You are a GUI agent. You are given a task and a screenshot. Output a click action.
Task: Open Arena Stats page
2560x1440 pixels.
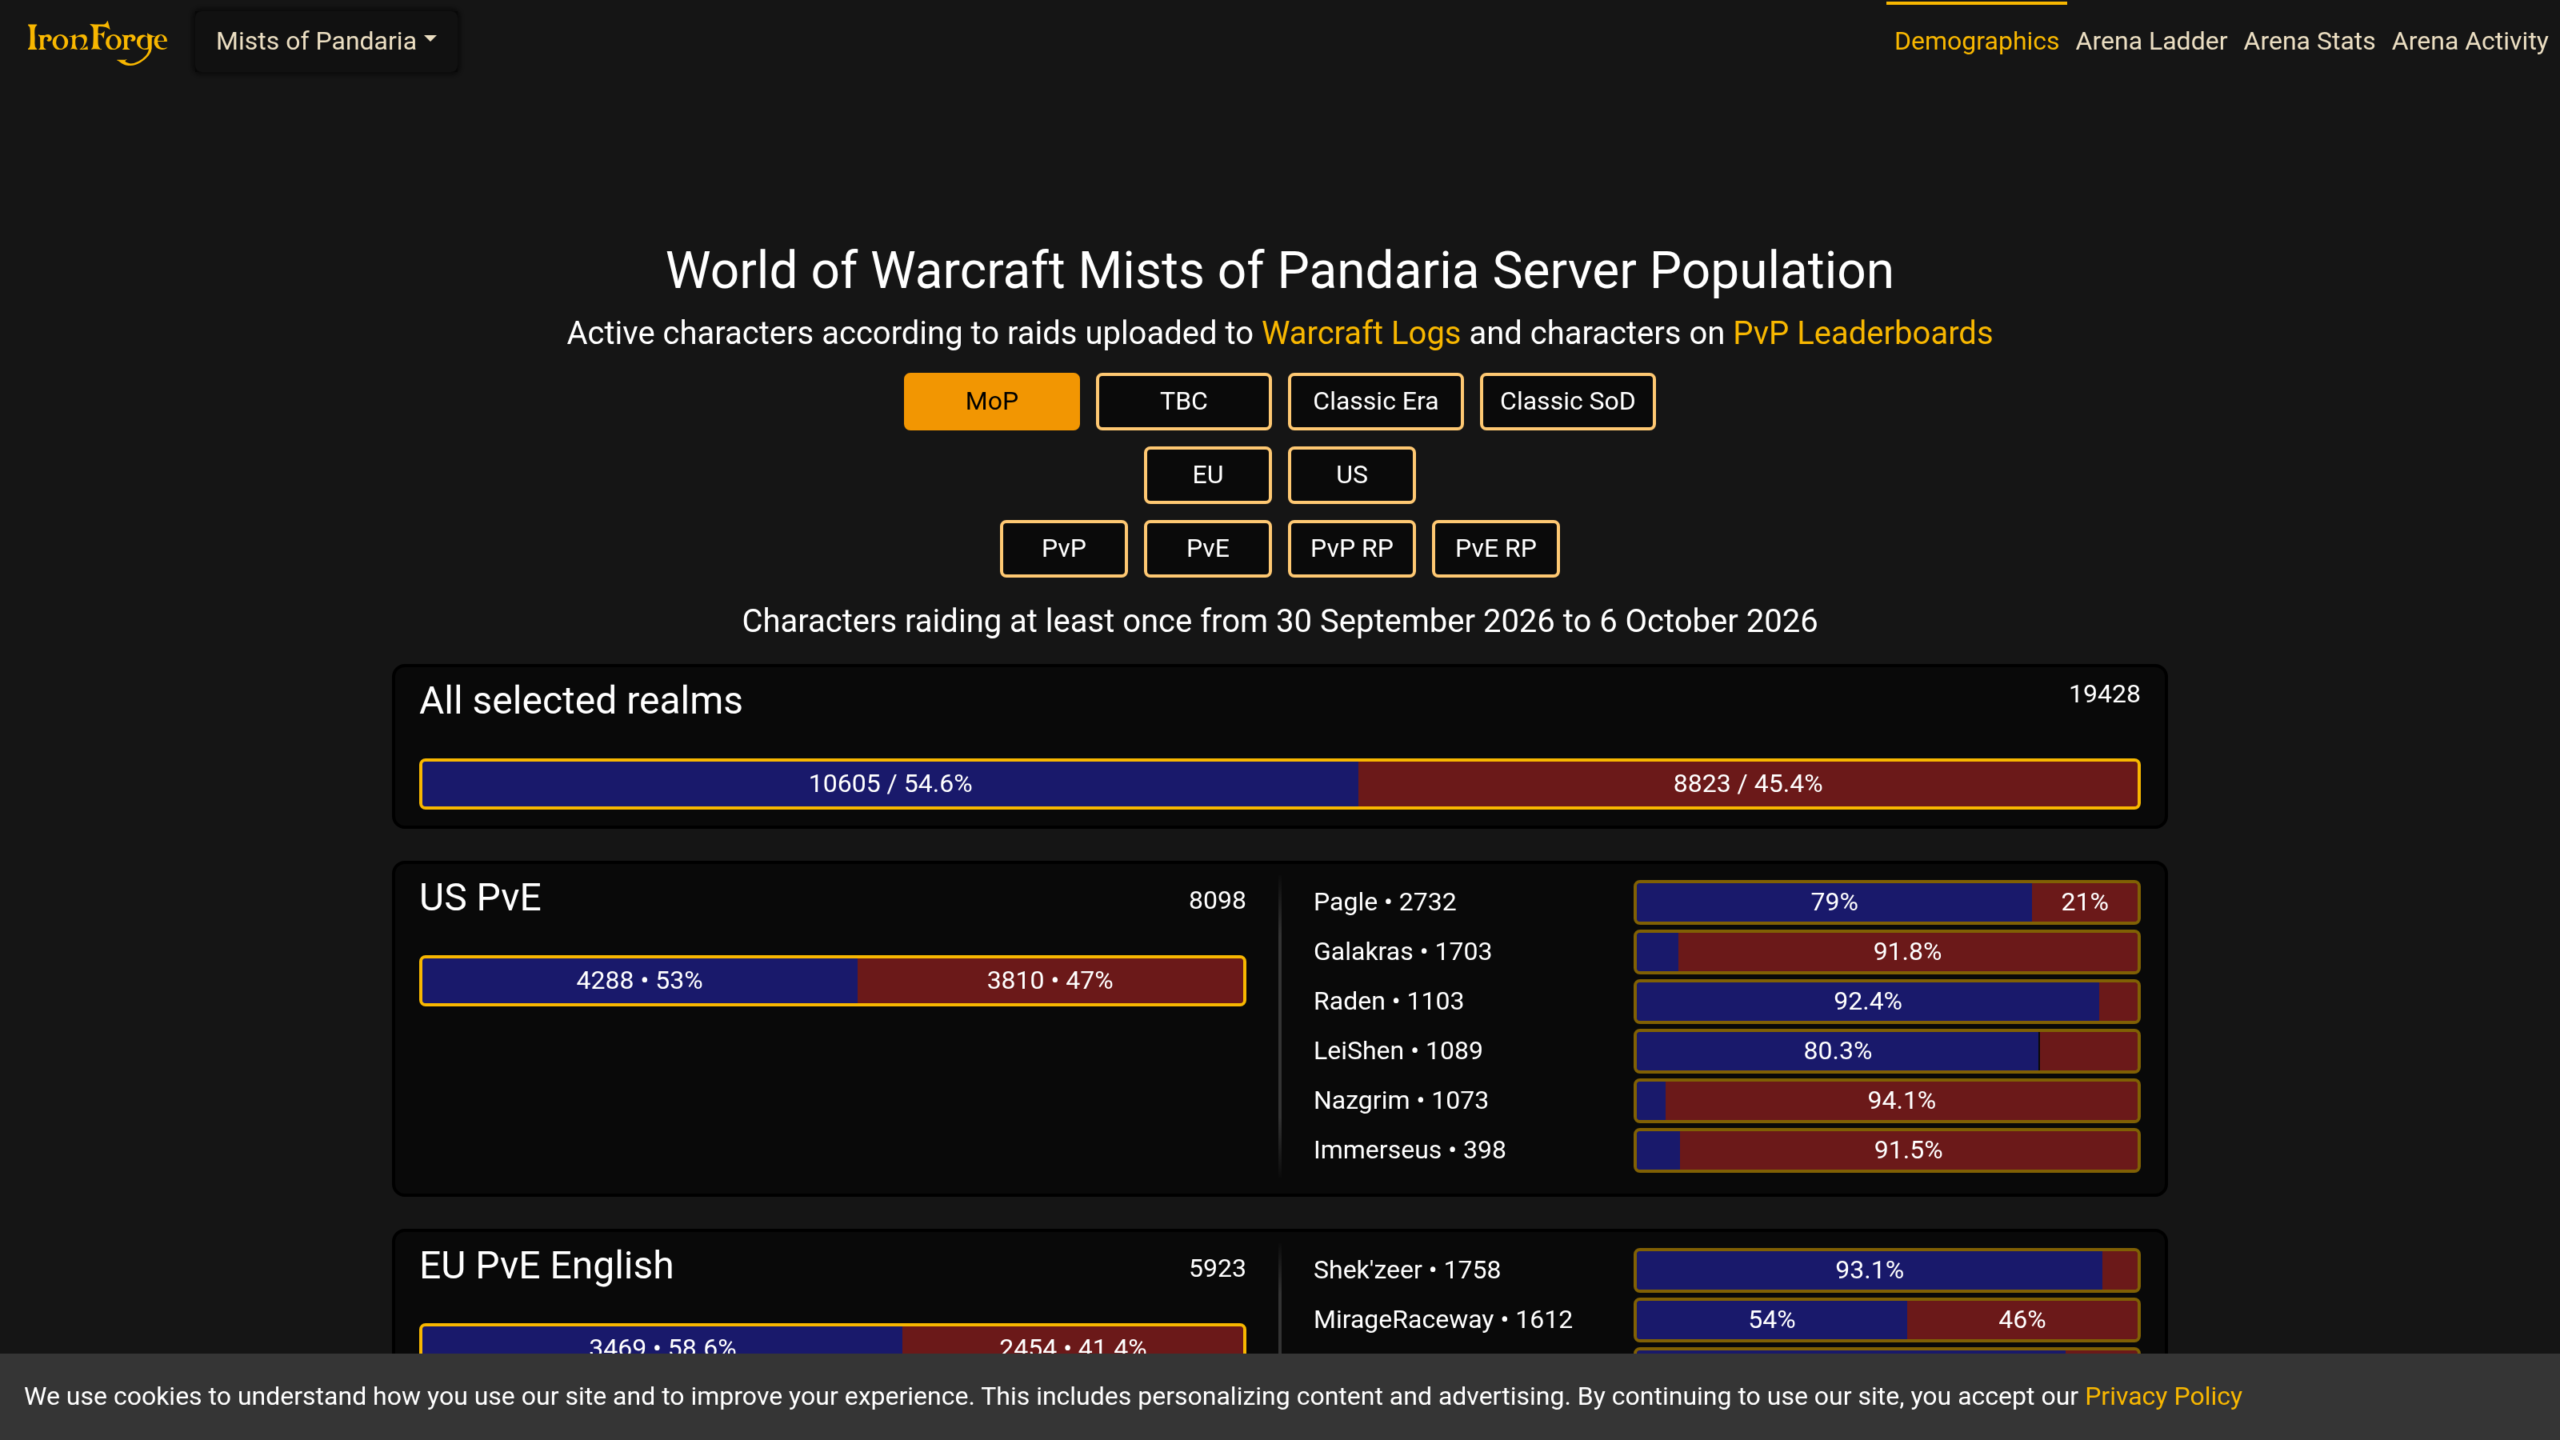click(x=2309, y=41)
